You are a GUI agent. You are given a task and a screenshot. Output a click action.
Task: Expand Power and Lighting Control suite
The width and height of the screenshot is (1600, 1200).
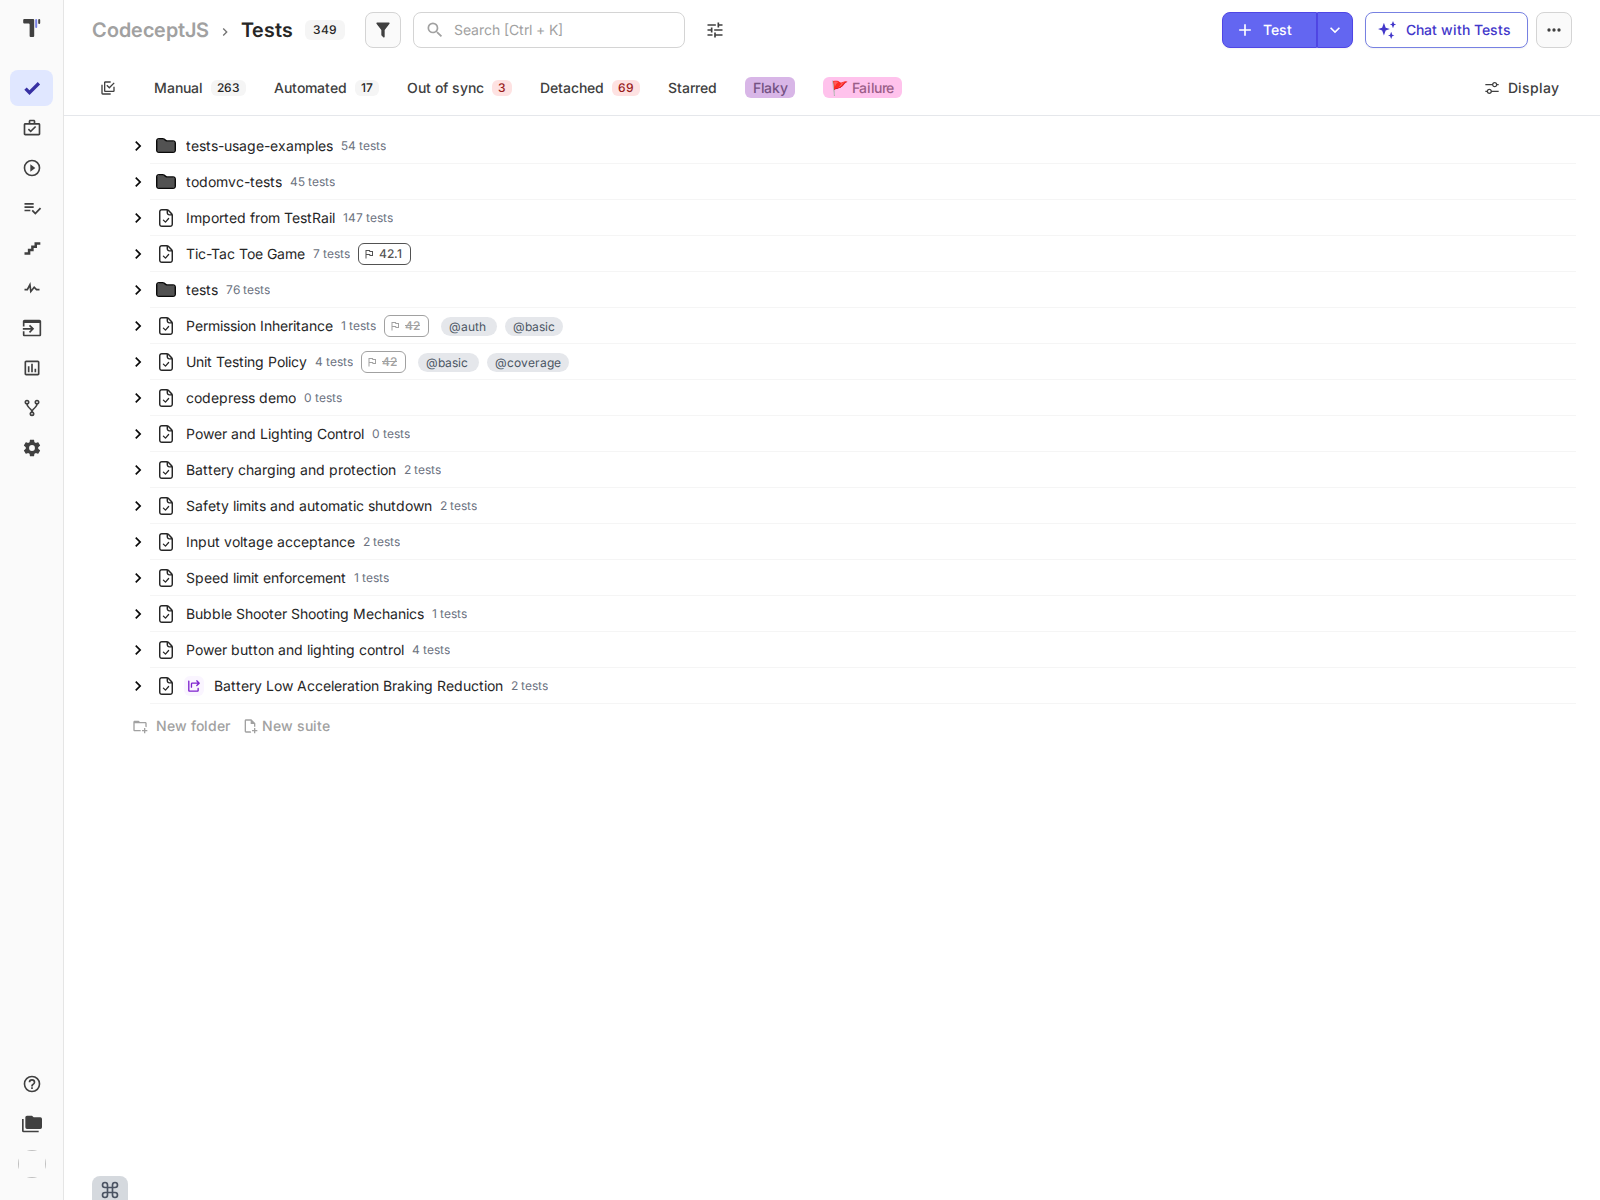[x=138, y=434]
